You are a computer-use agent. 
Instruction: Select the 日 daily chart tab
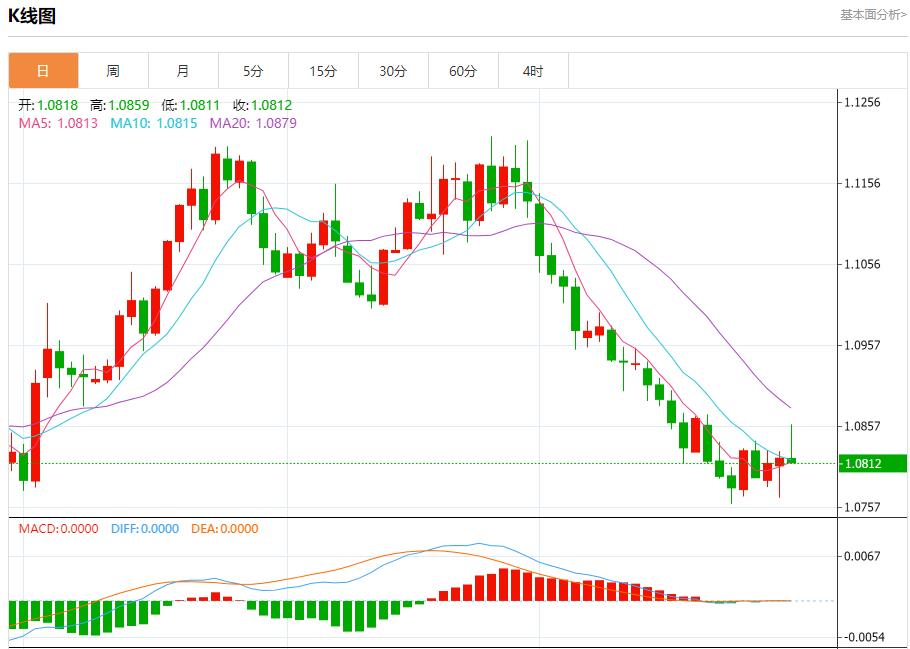tap(43, 71)
